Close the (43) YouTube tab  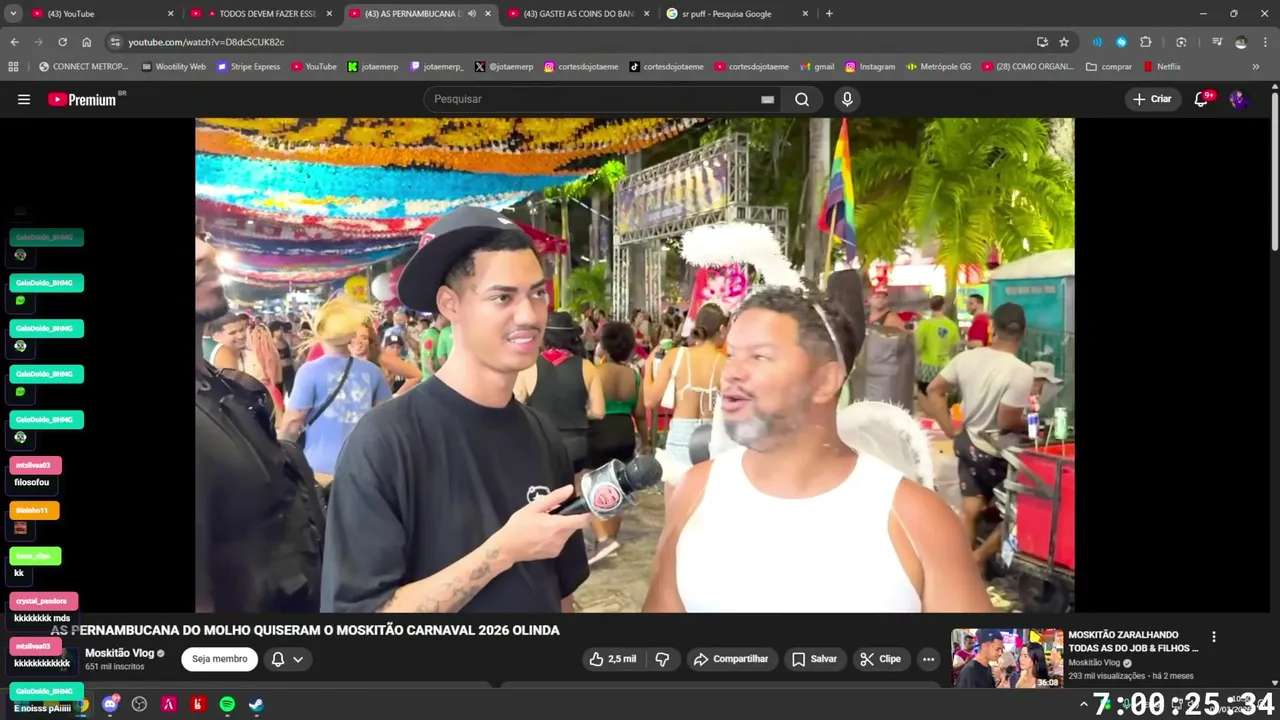coord(170,14)
